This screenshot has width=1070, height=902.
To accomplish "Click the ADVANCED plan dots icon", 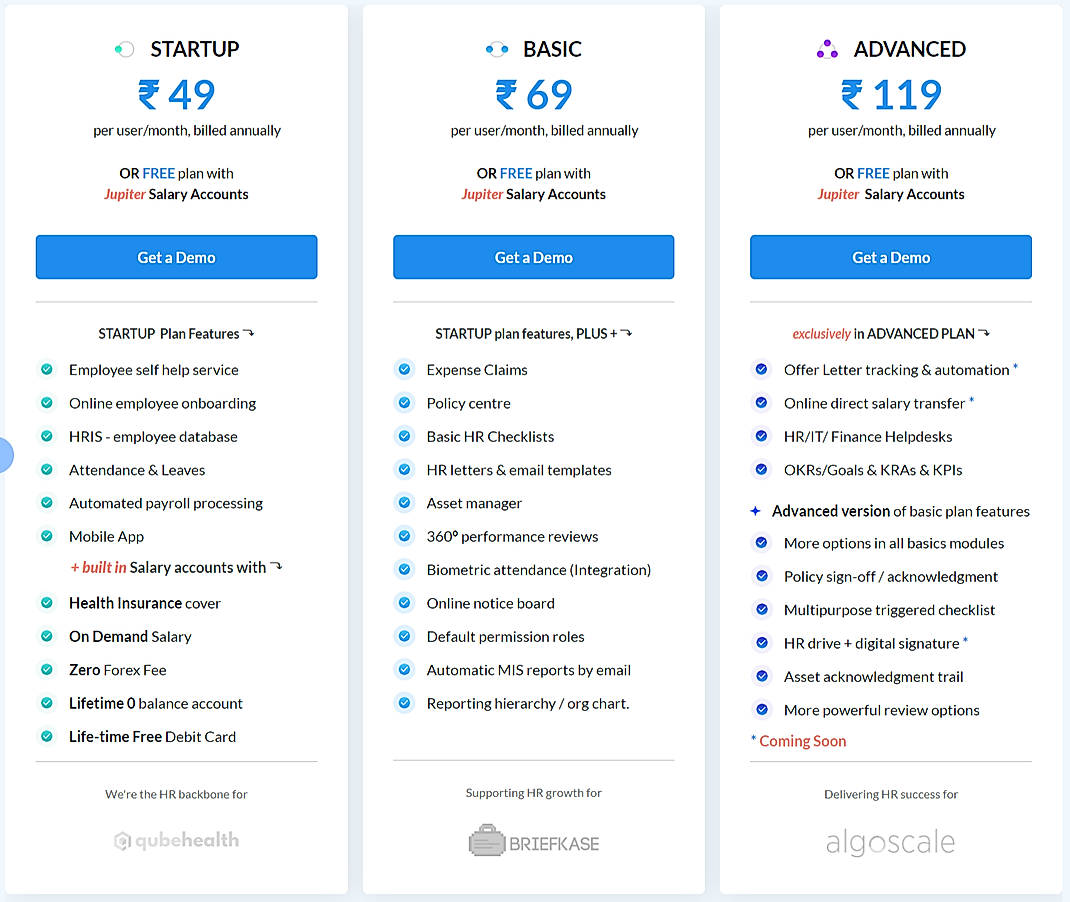I will click(826, 48).
